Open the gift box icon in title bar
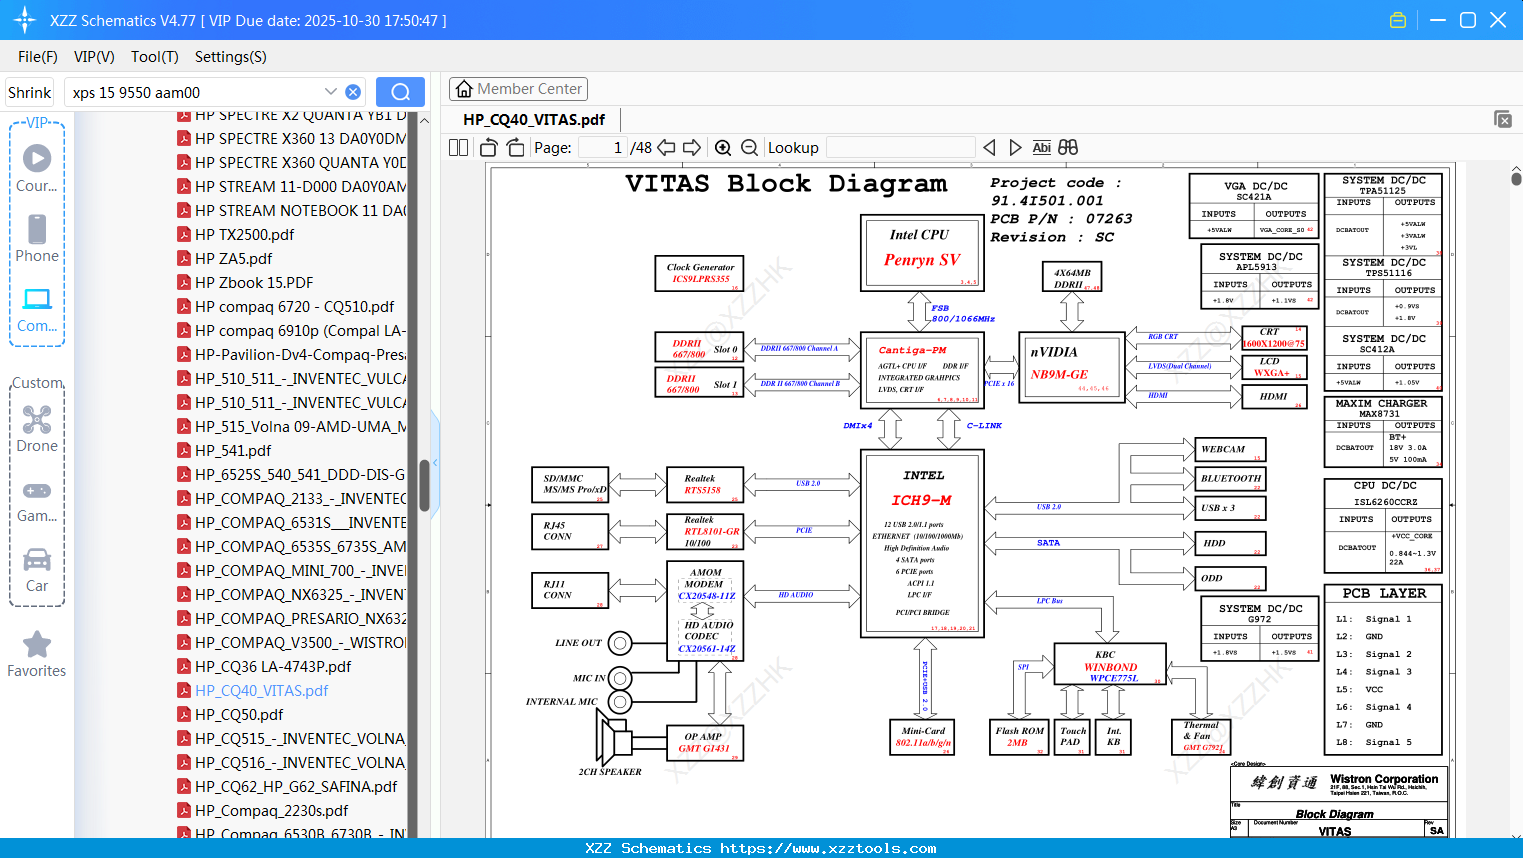 [x=1398, y=20]
